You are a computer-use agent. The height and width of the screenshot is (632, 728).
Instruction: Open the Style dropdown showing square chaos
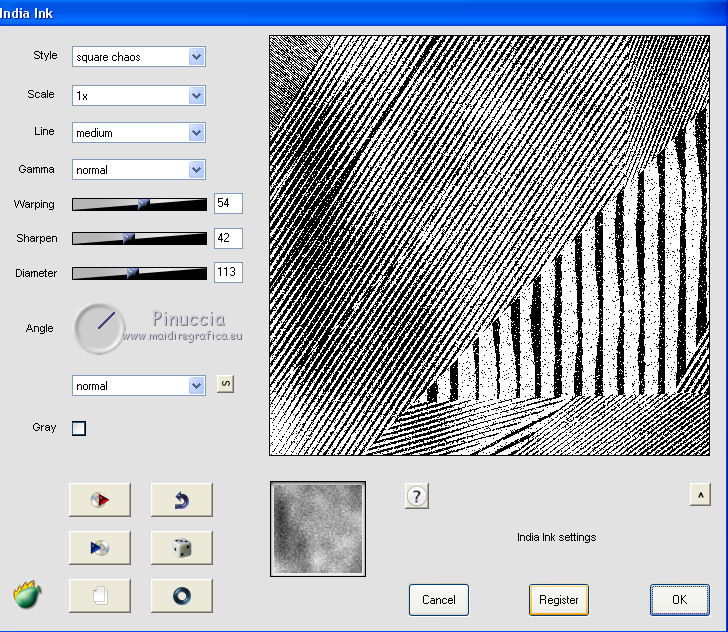click(x=196, y=57)
